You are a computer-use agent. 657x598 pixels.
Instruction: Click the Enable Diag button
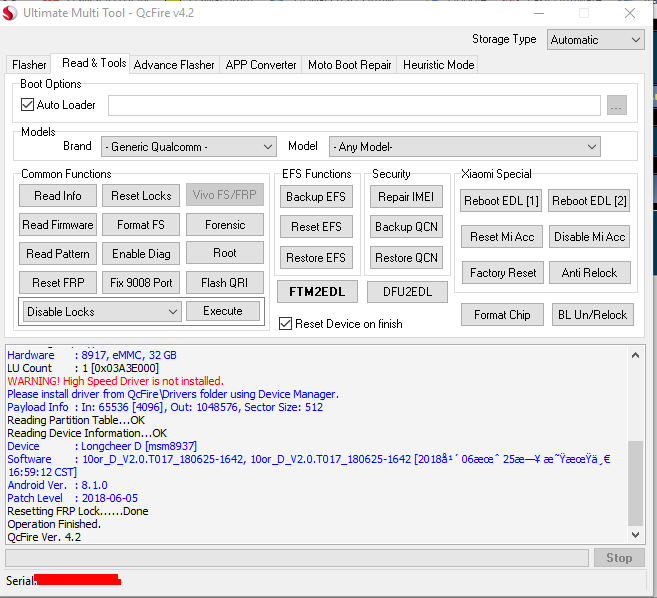141,254
